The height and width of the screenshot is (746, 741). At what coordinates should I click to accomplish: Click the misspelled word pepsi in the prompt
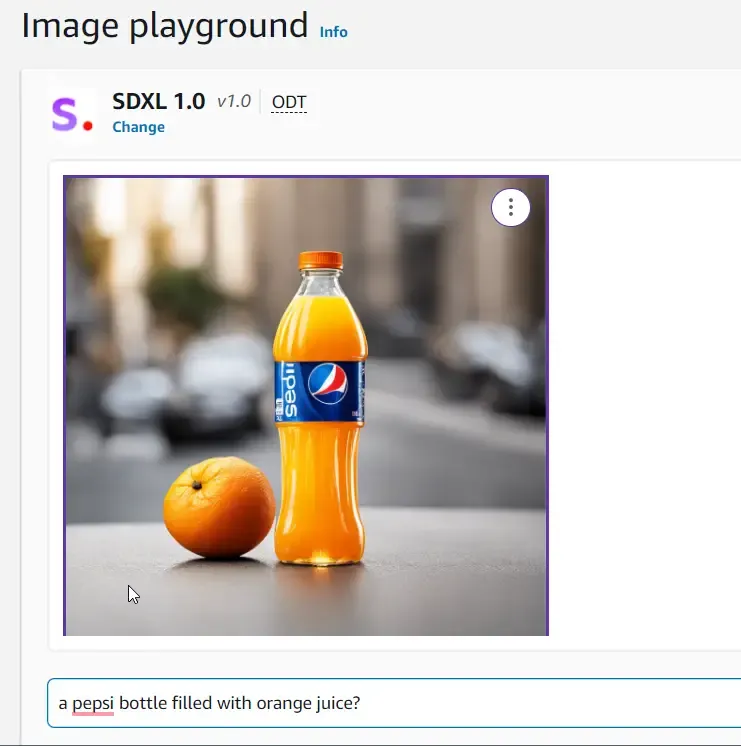[93, 703]
